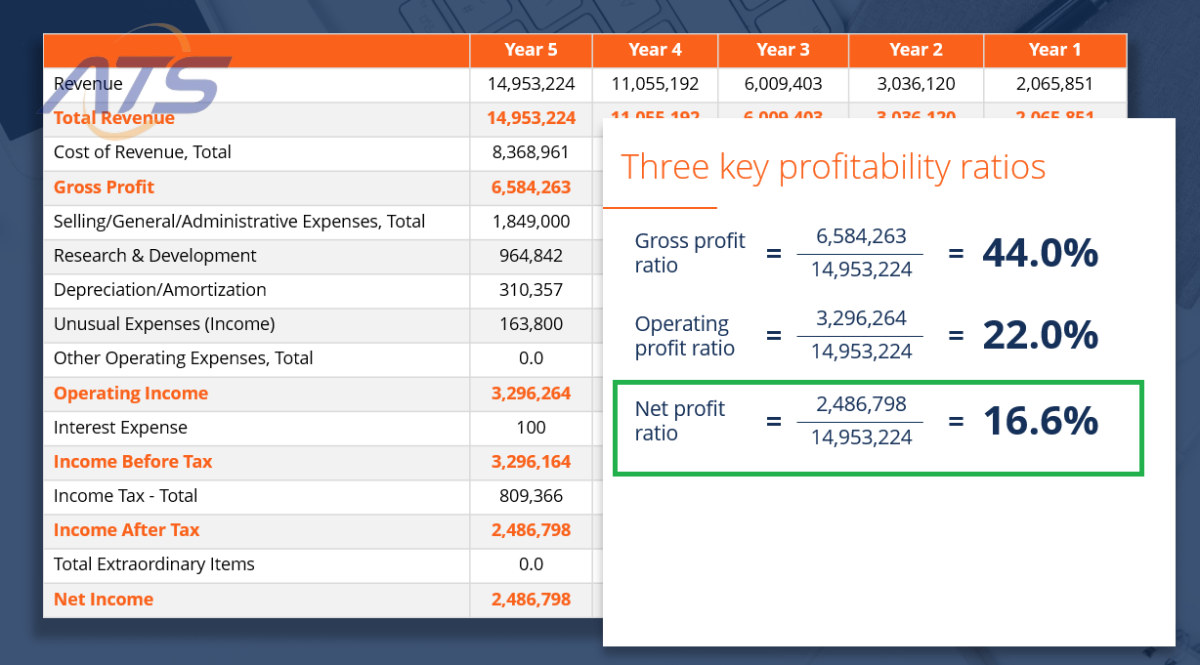The image size is (1200, 665).
Task: Click the Year 3 column header
Action: 783,50
